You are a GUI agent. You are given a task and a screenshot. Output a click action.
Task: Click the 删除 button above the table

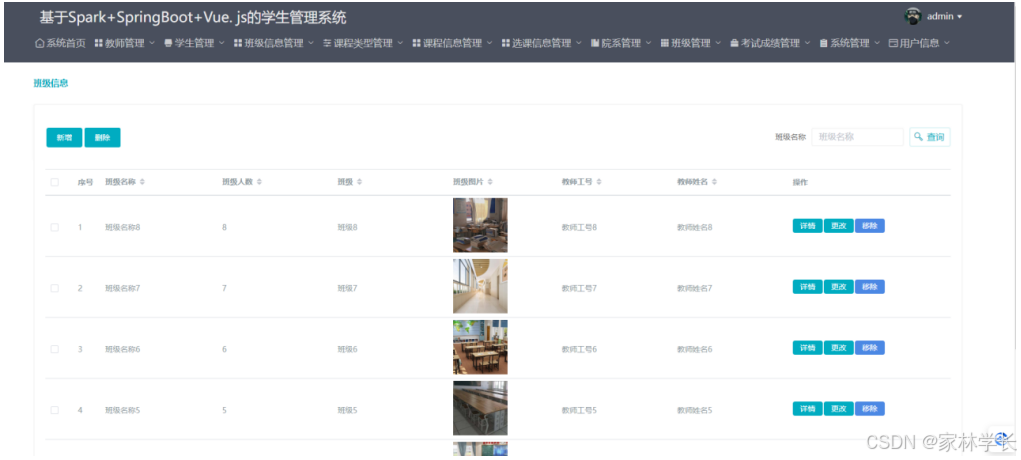[x=102, y=137]
